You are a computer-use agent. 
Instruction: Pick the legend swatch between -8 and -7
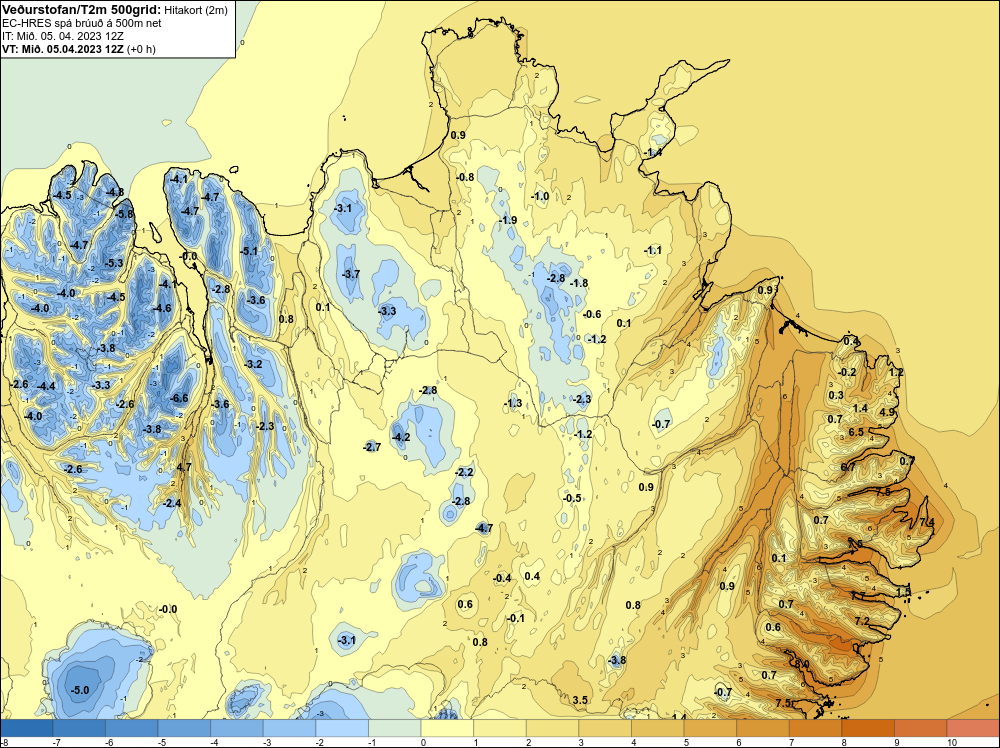tap(27, 728)
